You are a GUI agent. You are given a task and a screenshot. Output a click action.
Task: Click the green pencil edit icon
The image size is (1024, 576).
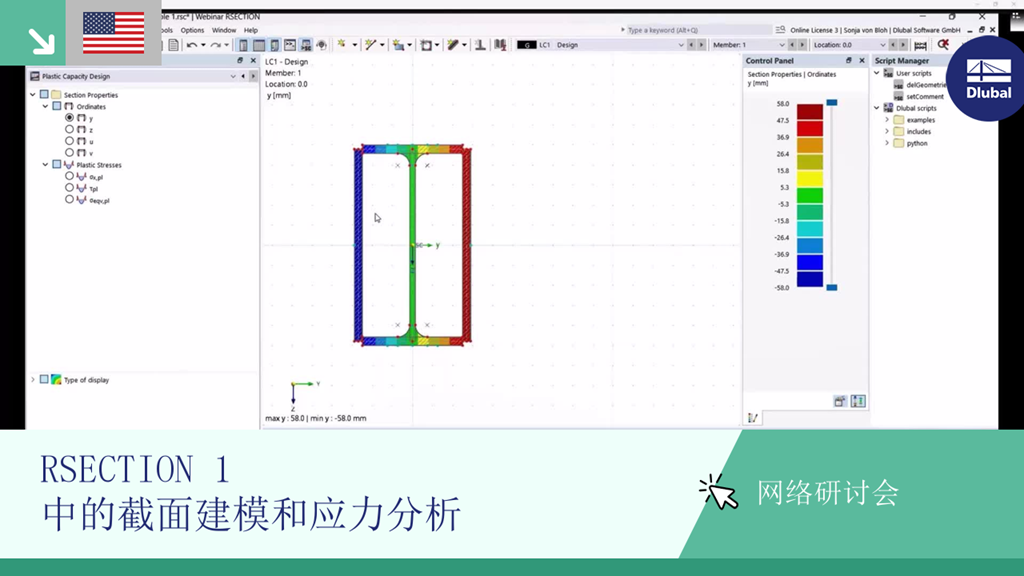[x=453, y=44]
